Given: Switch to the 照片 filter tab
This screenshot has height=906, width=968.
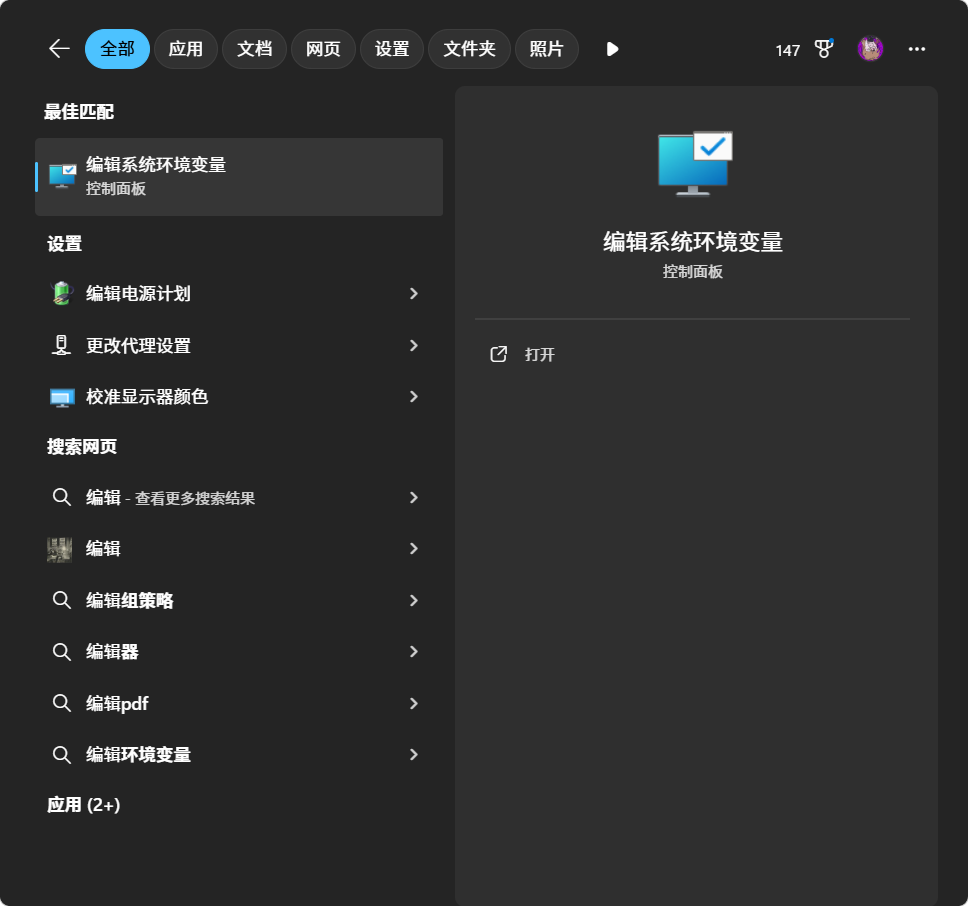Looking at the screenshot, I should coord(546,49).
